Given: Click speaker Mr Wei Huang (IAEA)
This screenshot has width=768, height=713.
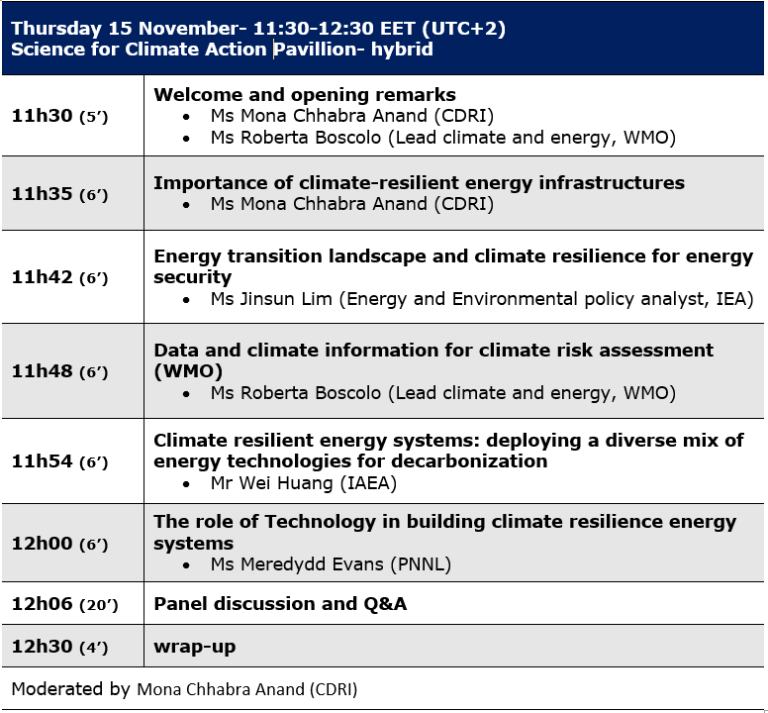Looking at the screenshot, I should coord(303,483).
